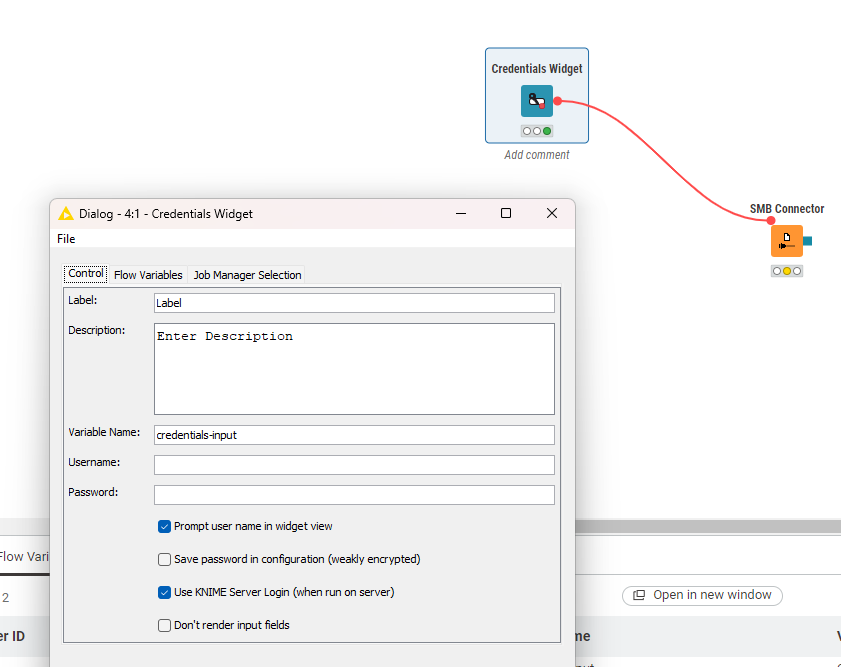Toggle Prompt user name in widget view
Image resolution: width=841 pixels, height=667 pixels.
point(164,527)
